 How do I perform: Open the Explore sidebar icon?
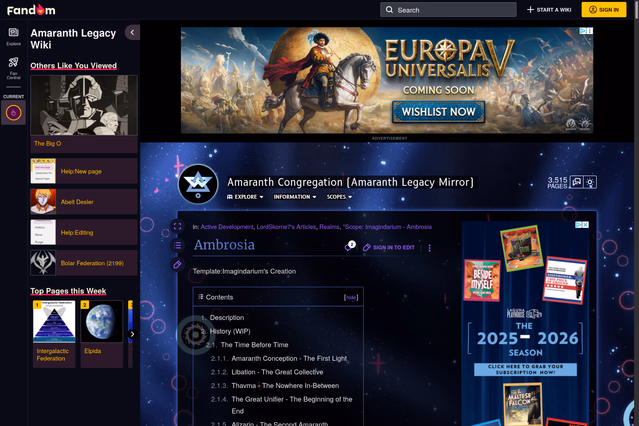point(13,36)
